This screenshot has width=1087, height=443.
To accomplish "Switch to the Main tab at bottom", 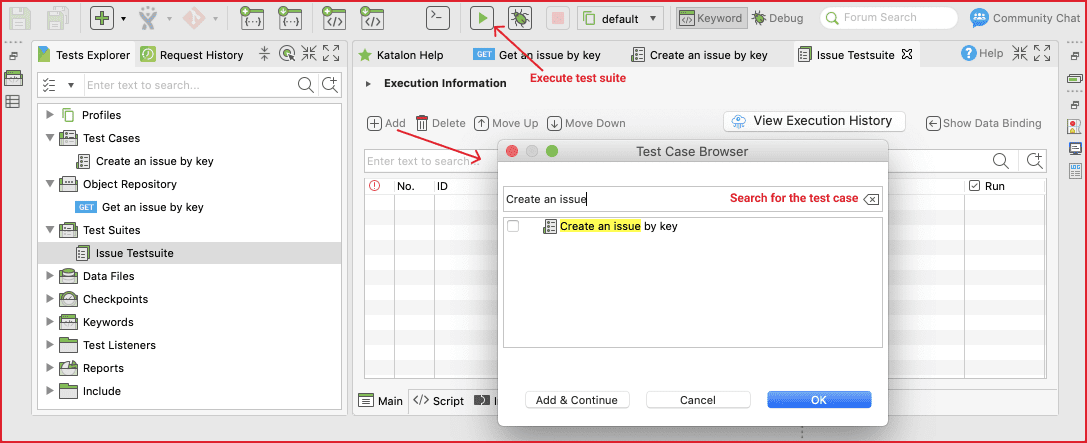I will [381, 401].
